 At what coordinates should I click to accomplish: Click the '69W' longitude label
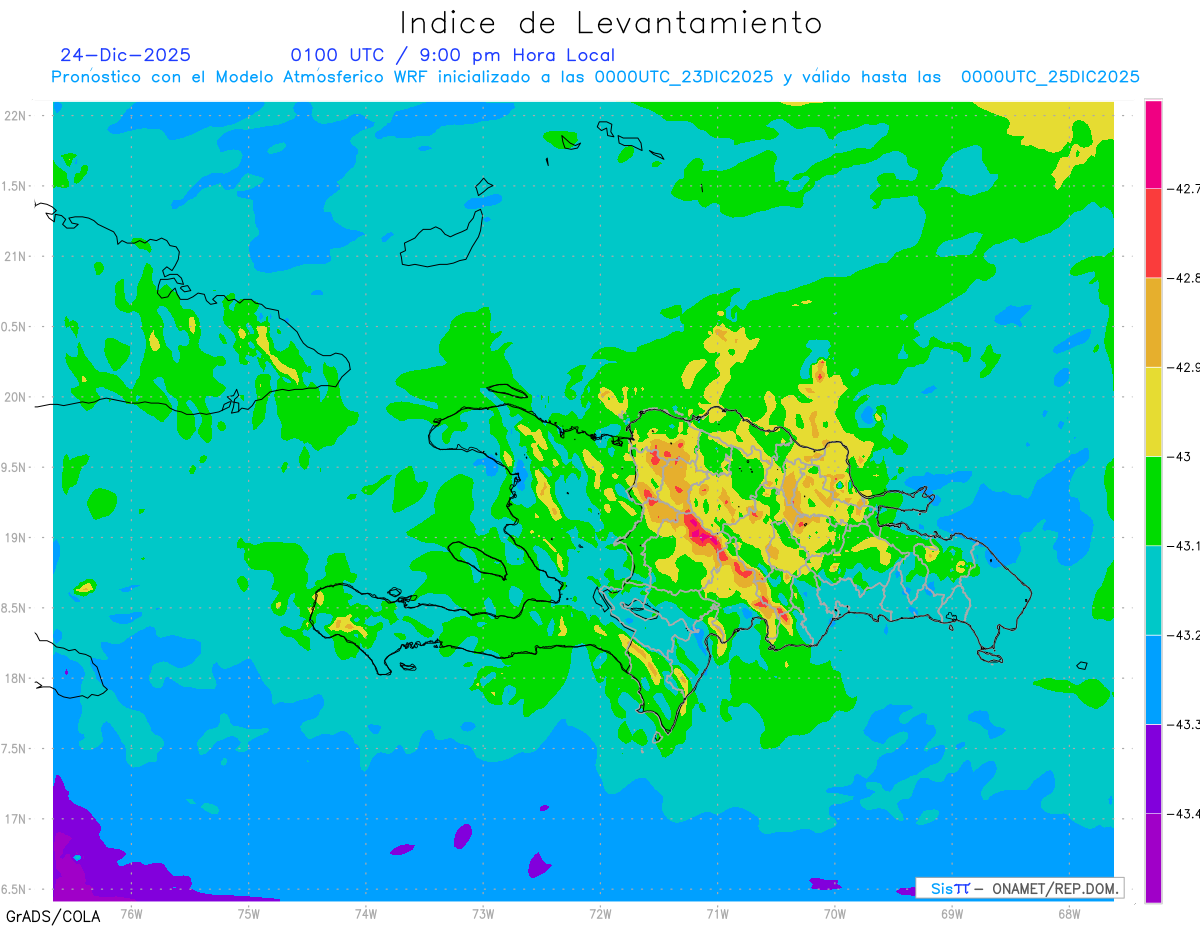952,913
